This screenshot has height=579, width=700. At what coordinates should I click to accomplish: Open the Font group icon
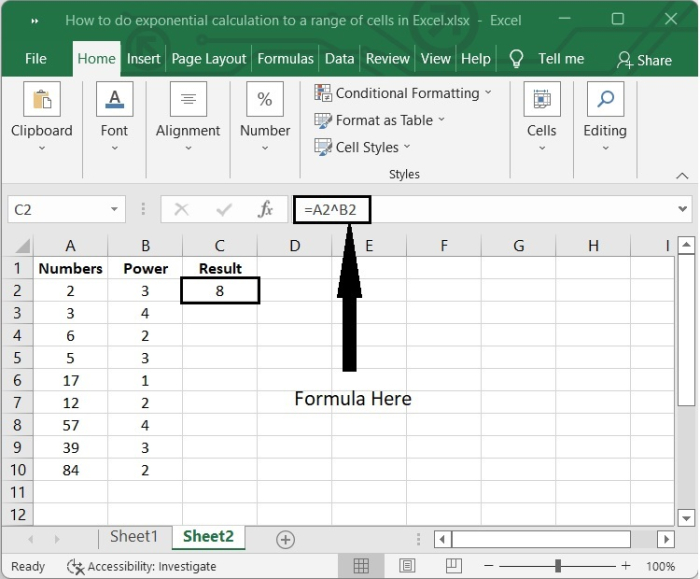(114, 100)
